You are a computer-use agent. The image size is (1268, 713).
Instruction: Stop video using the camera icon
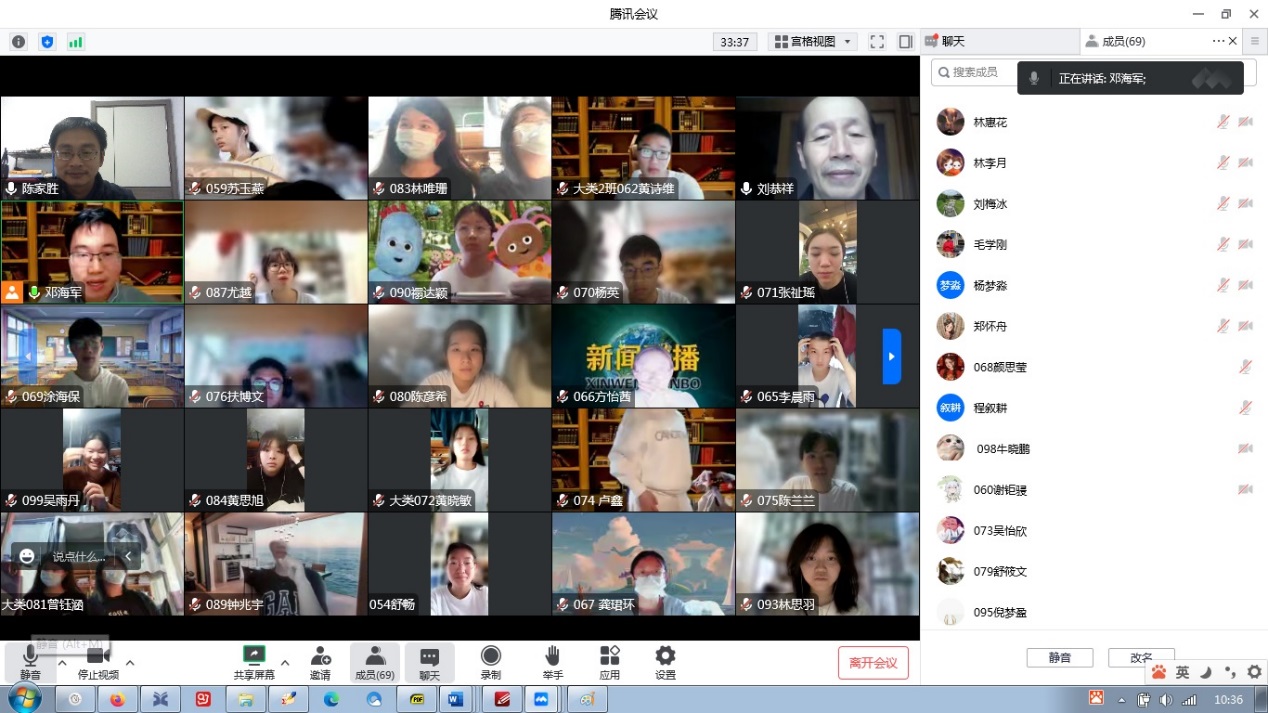[x=97, y=656]
